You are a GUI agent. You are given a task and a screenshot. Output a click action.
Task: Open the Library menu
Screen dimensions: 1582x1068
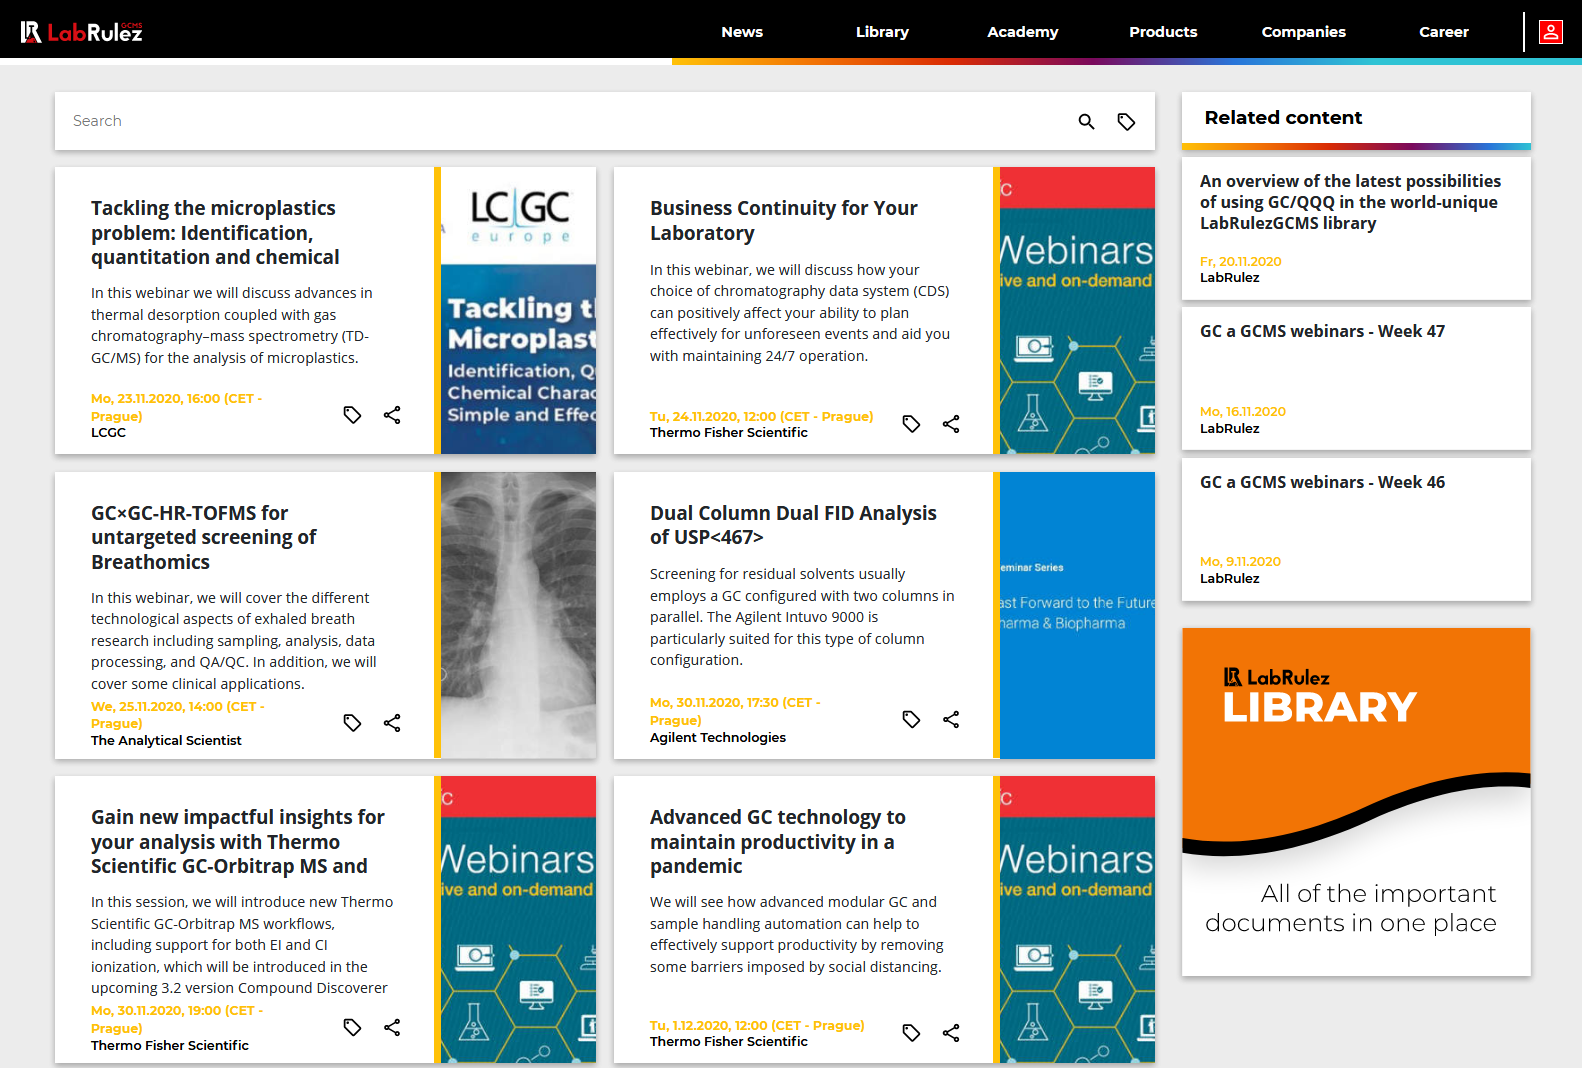pyautogui.click(x=882, y=32)
